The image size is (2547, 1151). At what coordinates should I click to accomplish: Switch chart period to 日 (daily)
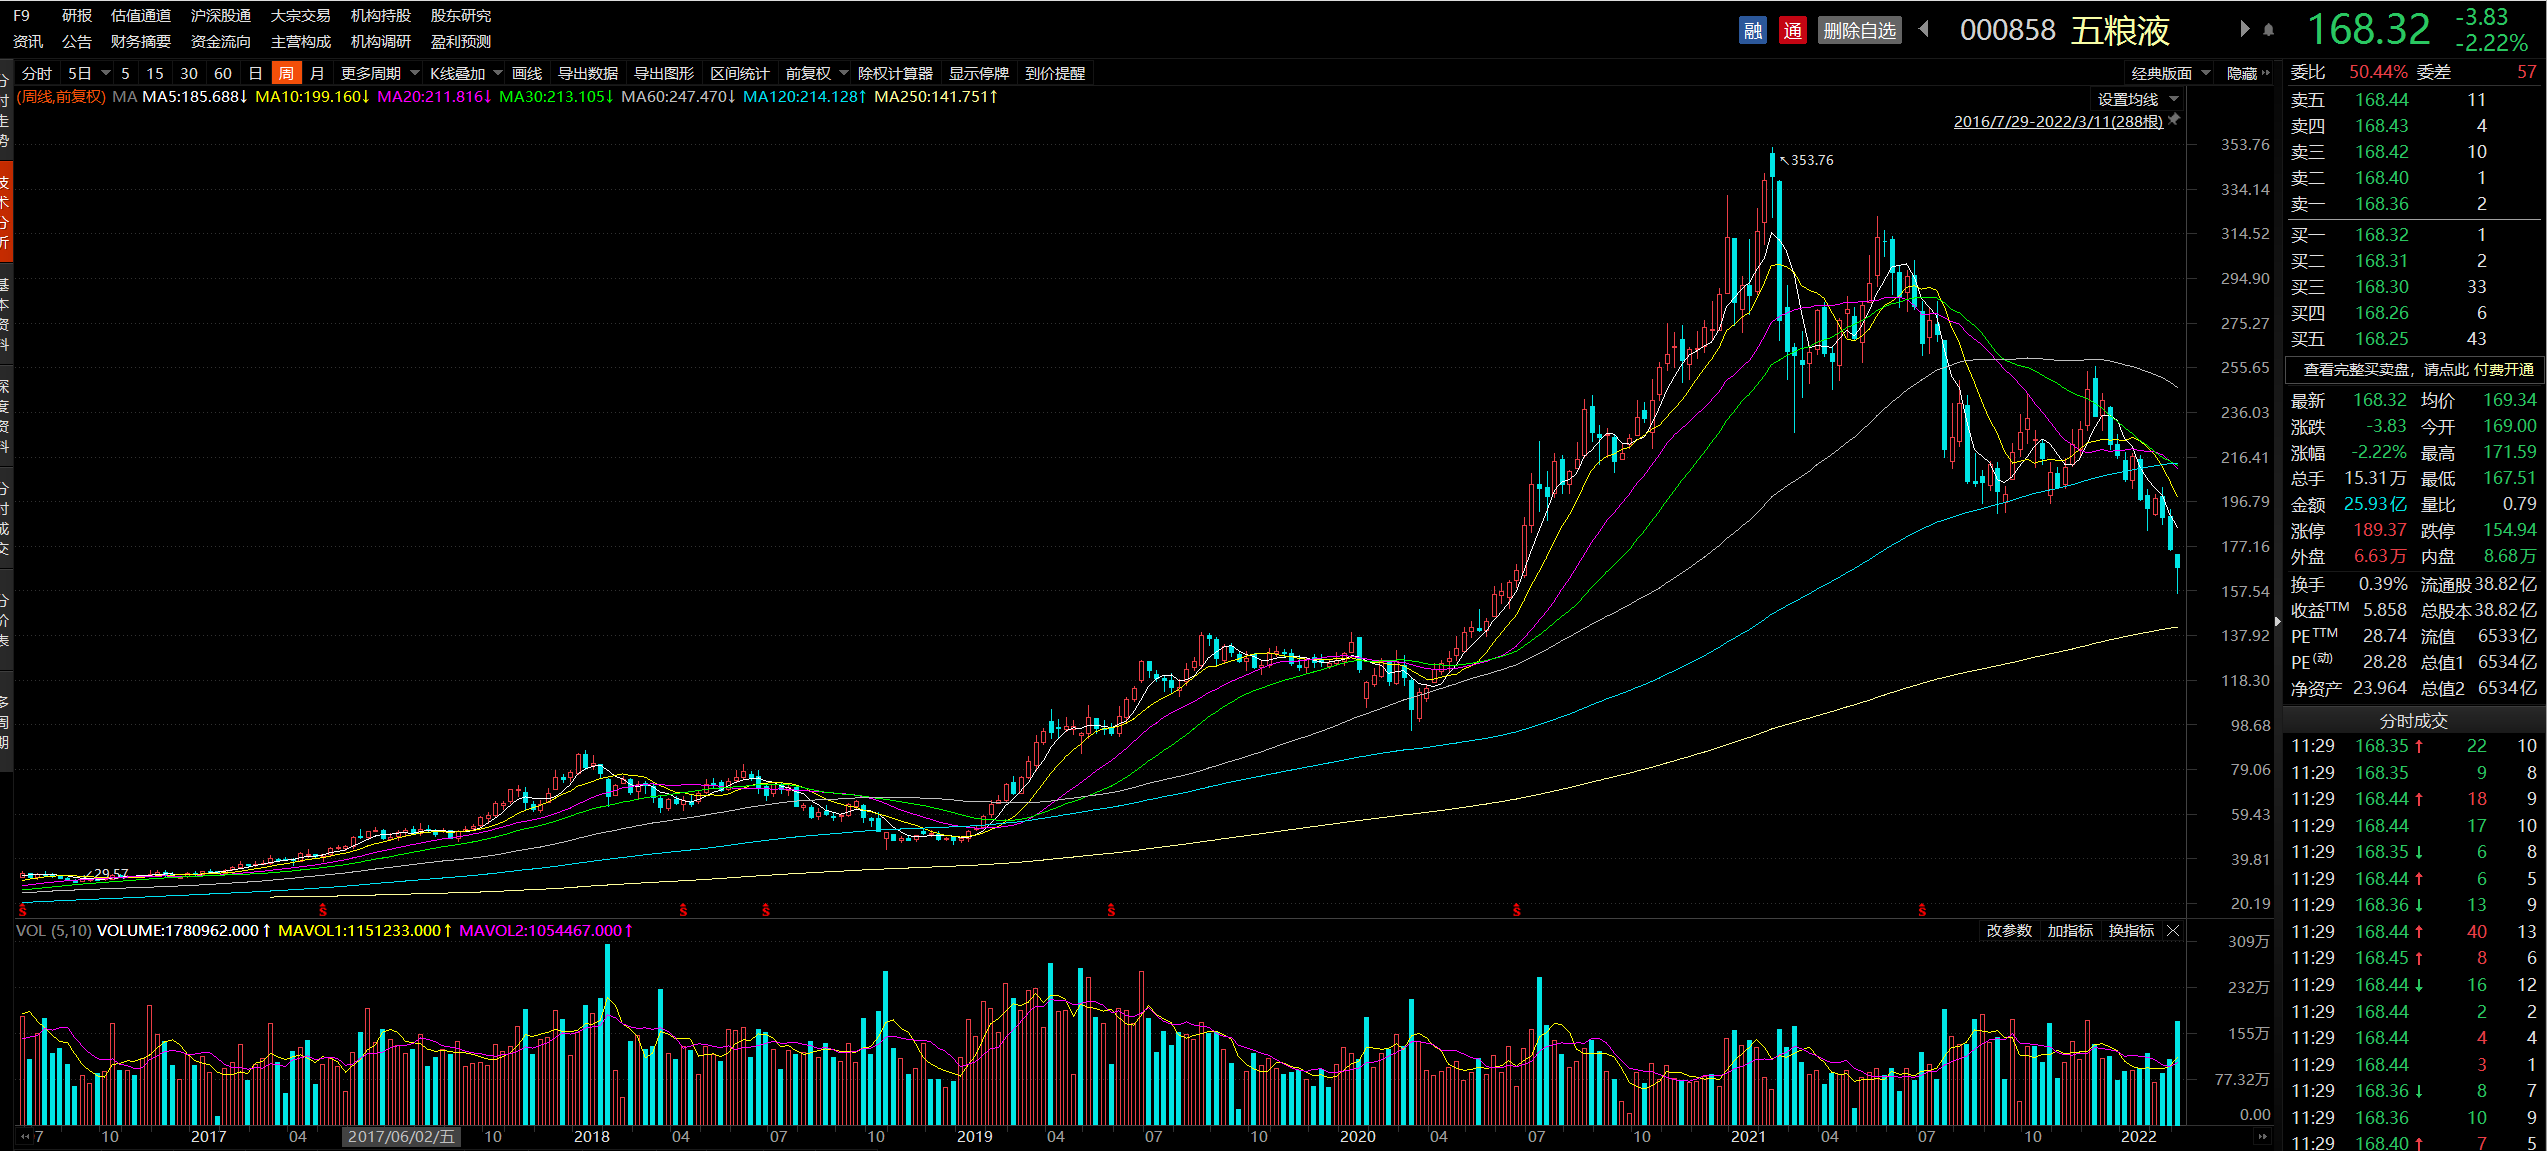pos(255,73)
